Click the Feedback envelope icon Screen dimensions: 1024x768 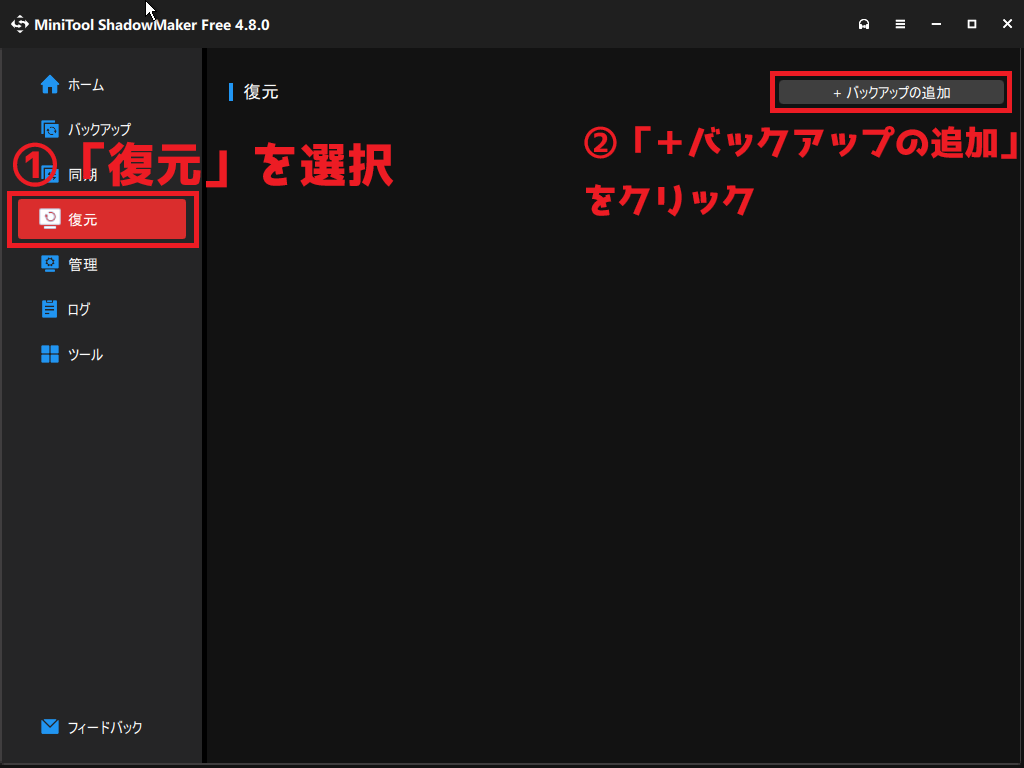(x=50, y=727)
